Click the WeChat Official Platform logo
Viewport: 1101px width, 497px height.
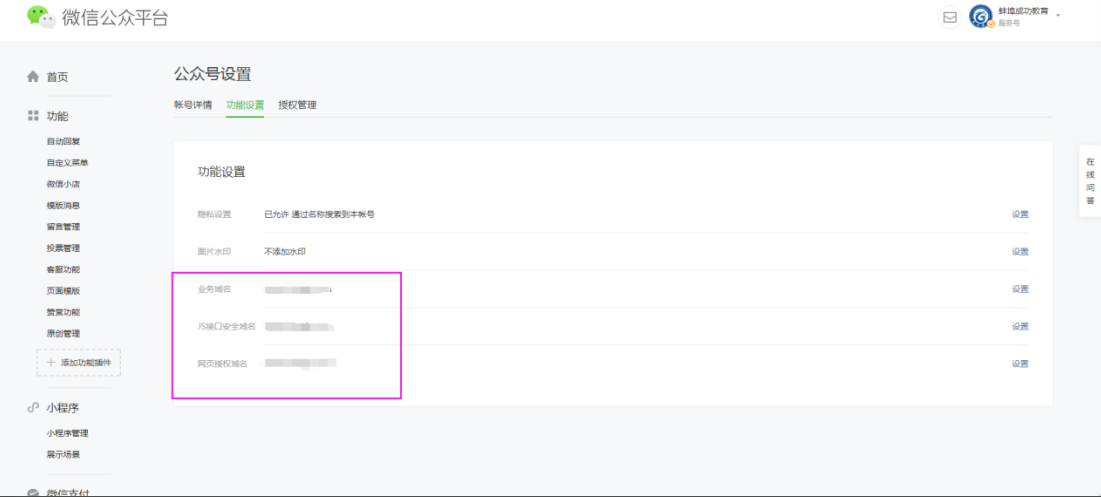click(41, 16)
